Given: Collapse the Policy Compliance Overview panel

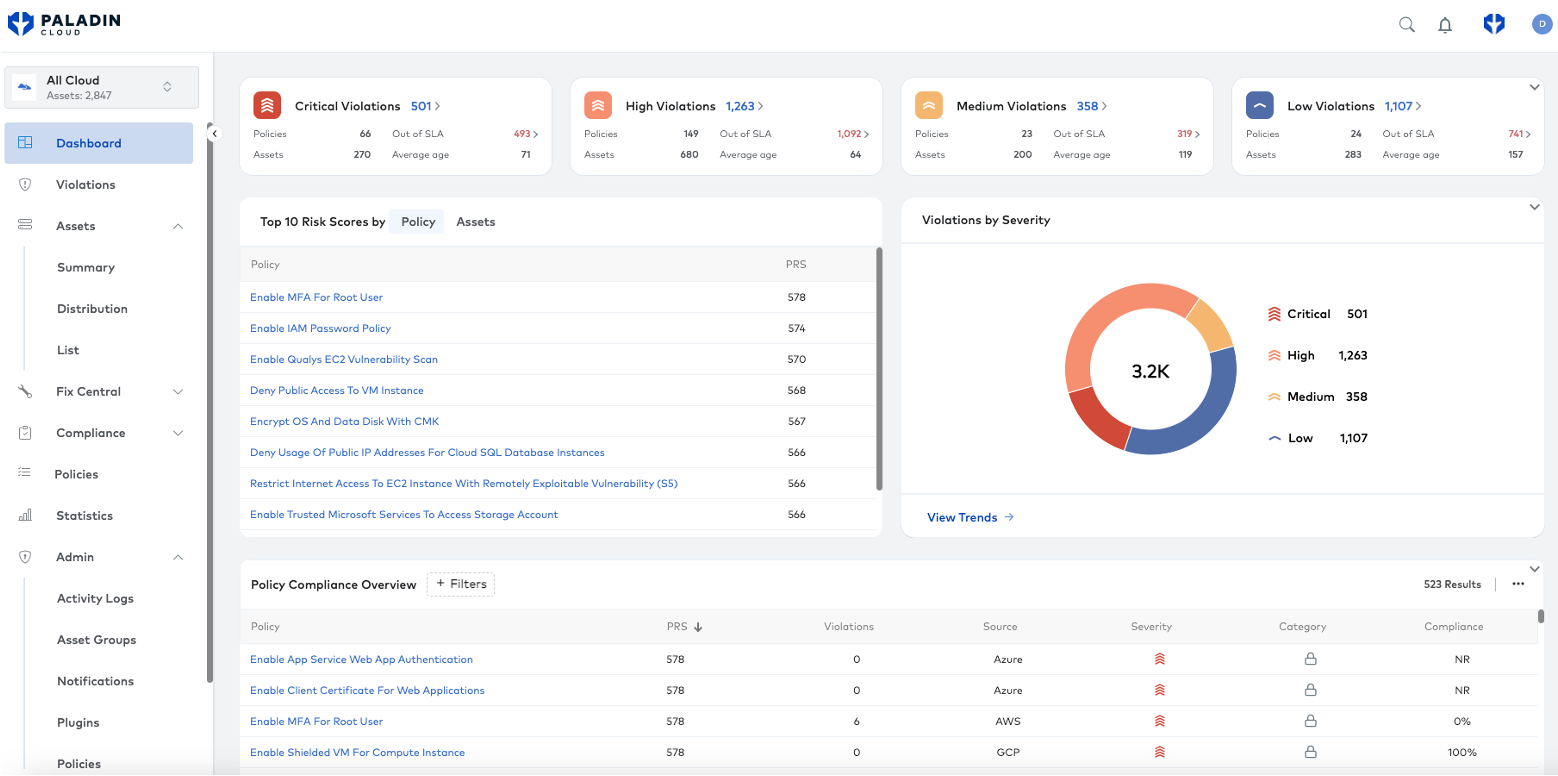Looking at the screenshot, I should point(1535,568).
